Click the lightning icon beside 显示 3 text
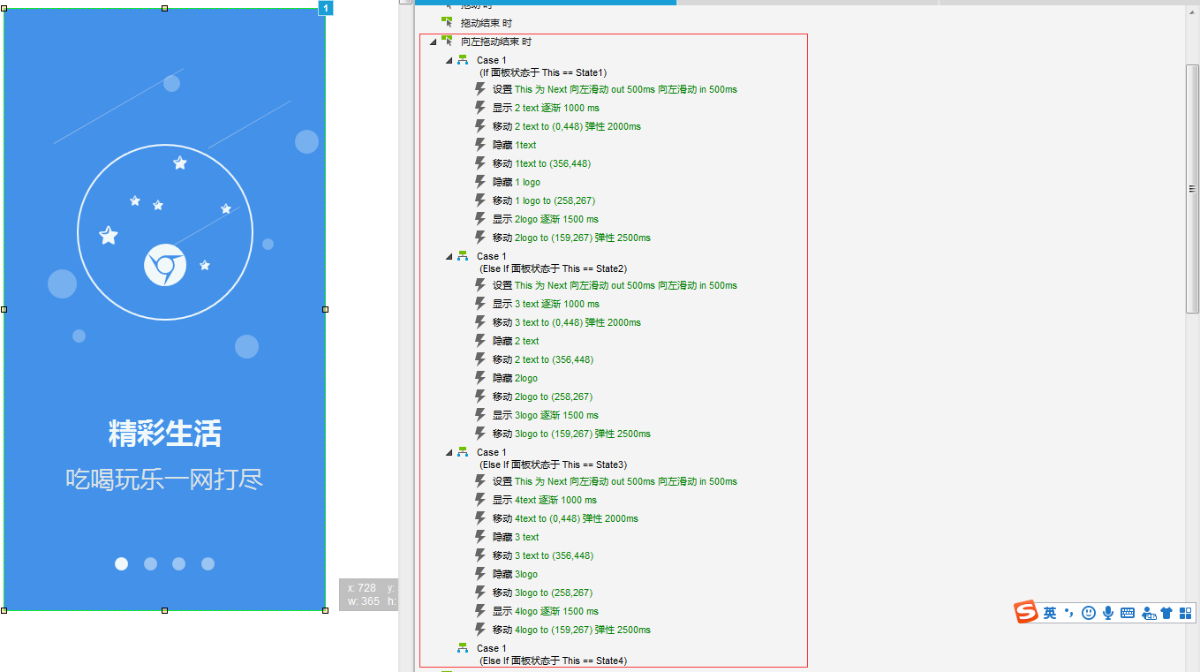The height and width of the screenshot is (672, 1200). pyautogui.click(x=480, y=303)
